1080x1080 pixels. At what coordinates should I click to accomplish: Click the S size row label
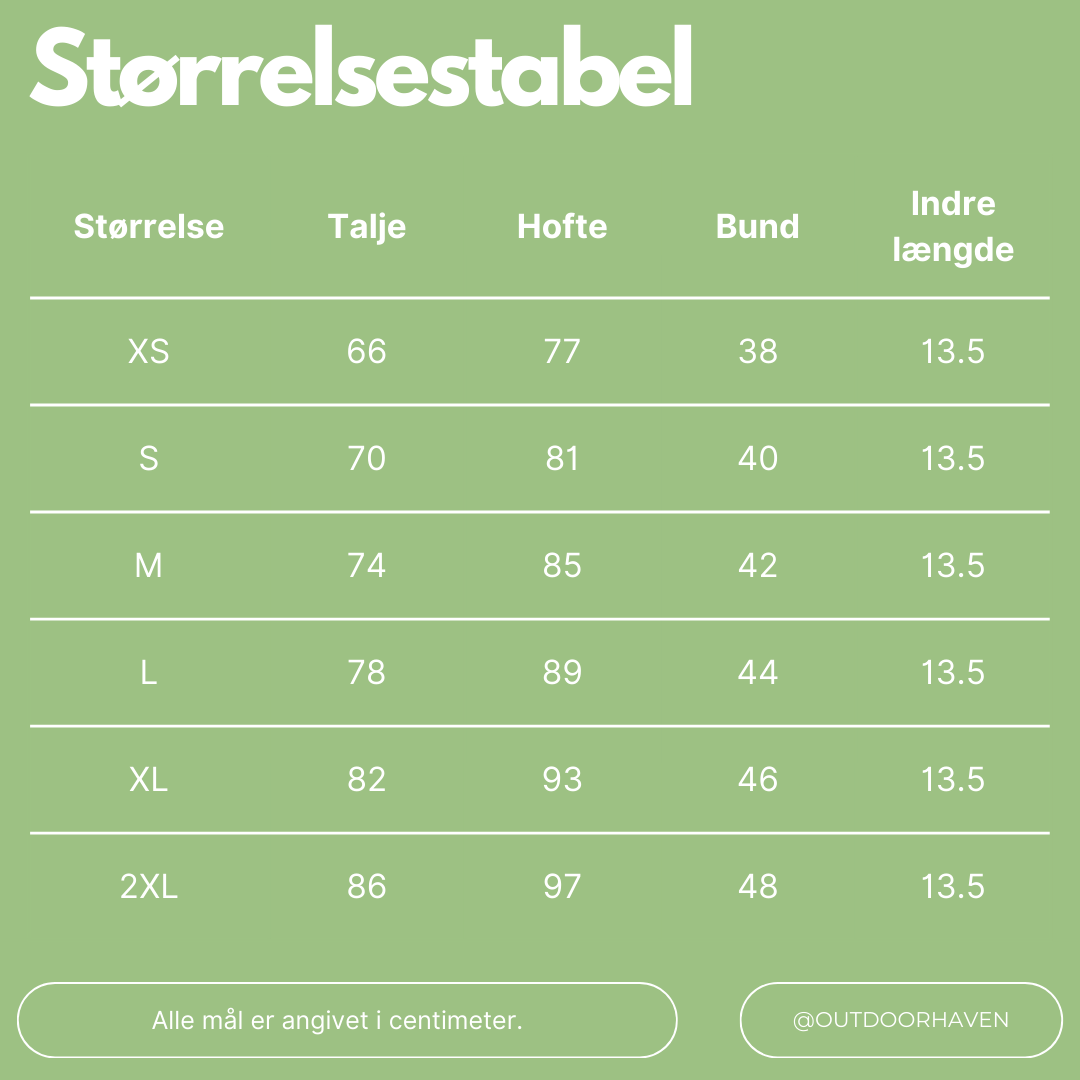[149, 459]
